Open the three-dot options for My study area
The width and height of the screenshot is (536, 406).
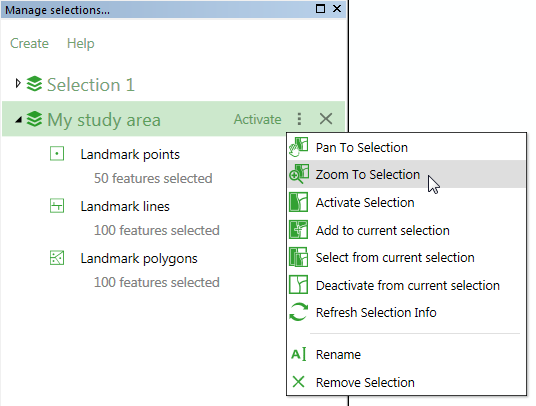click(299, 119)
